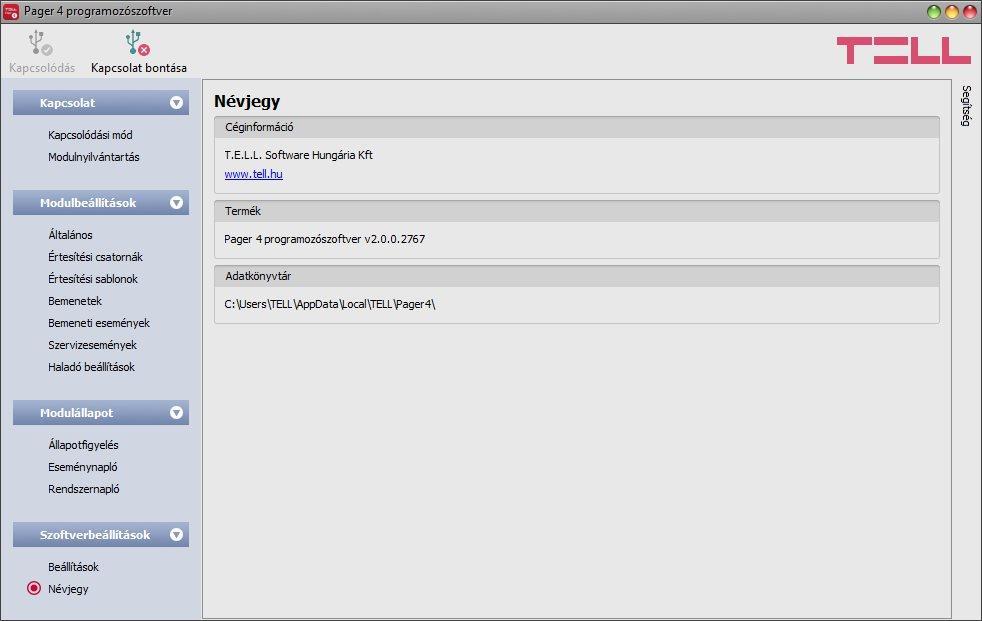The image size is (982, 621).
Task: Open Rendszernapló page
Action: [83, 489]
